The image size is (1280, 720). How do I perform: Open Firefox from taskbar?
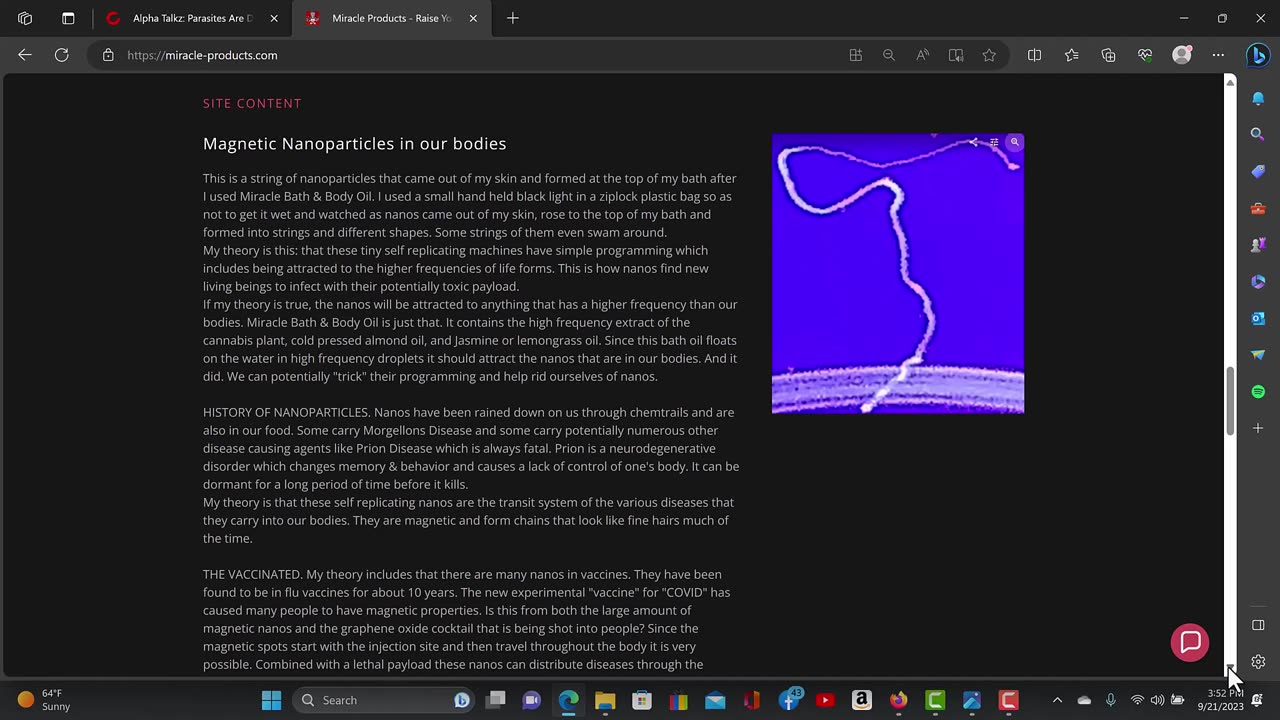click(x=898, y=700)
